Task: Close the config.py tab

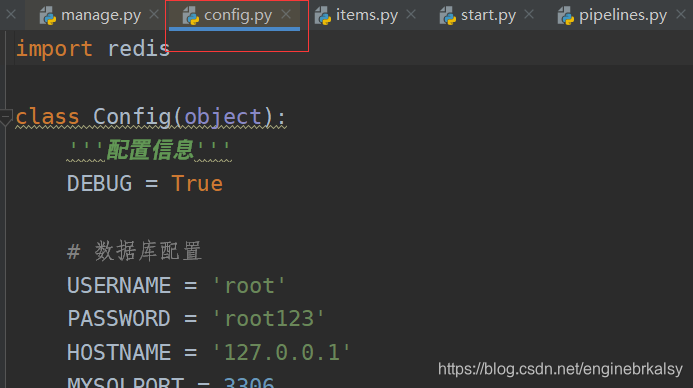Action: (x=286, y=15)
